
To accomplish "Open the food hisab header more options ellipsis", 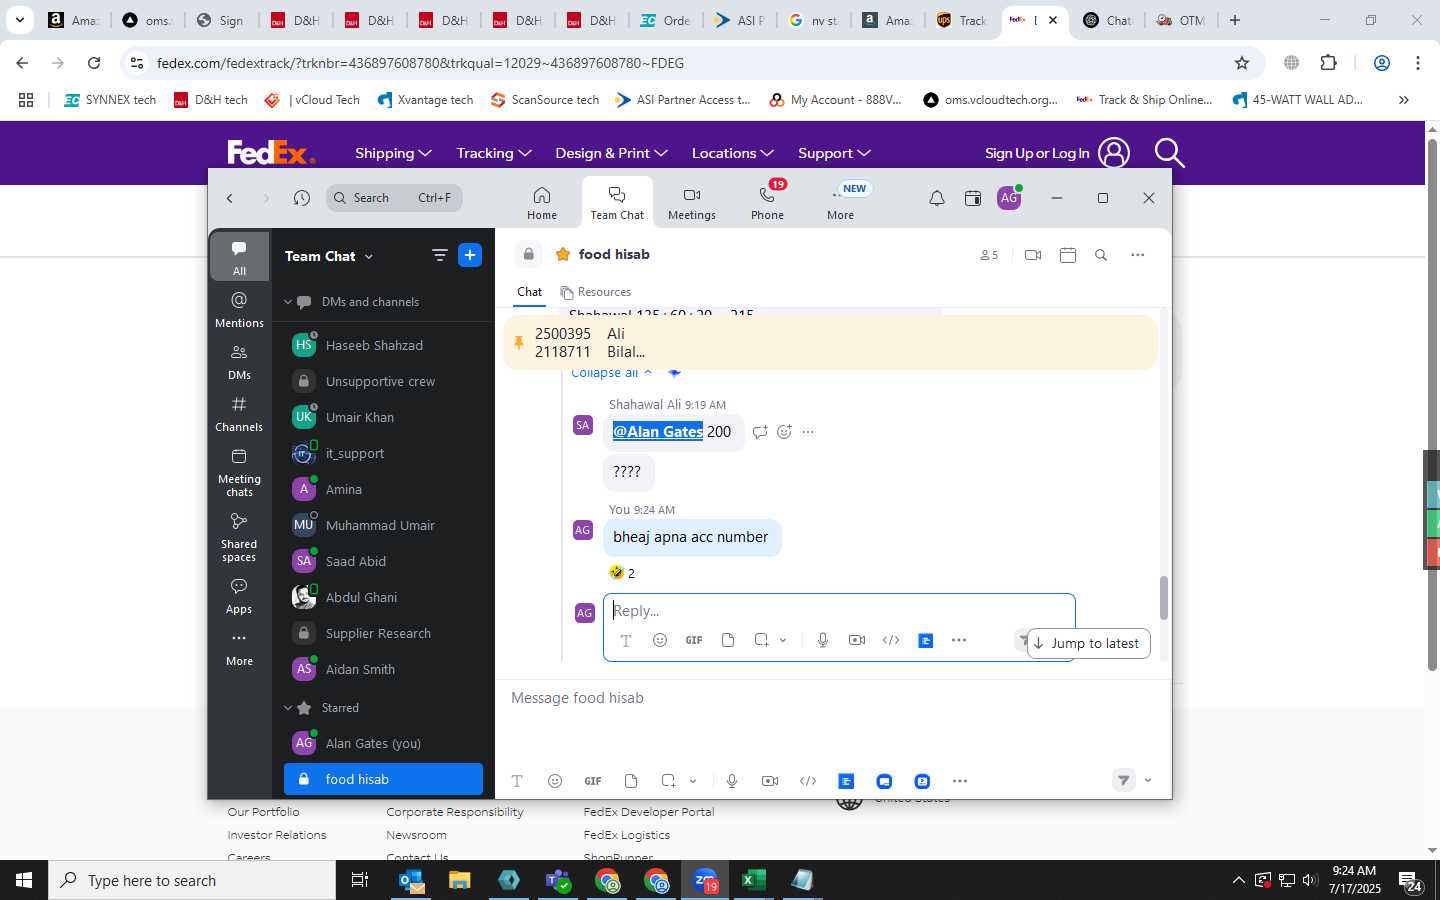I will tap(1137, 255).
